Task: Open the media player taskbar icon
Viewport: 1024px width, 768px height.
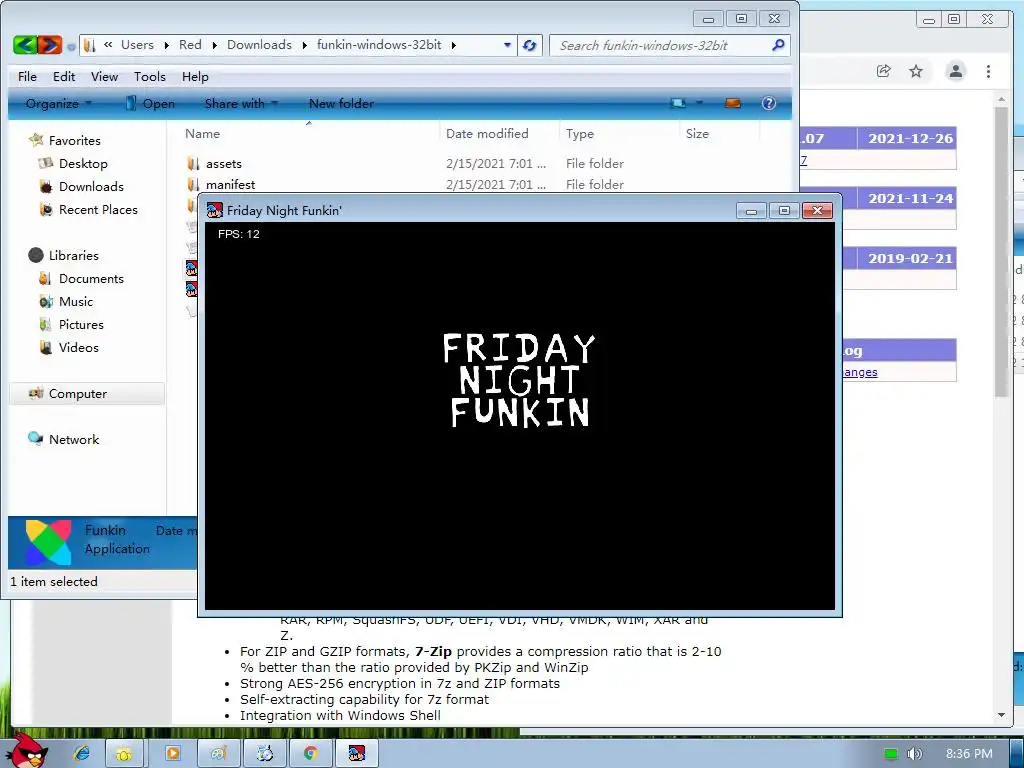Action: 172,753
